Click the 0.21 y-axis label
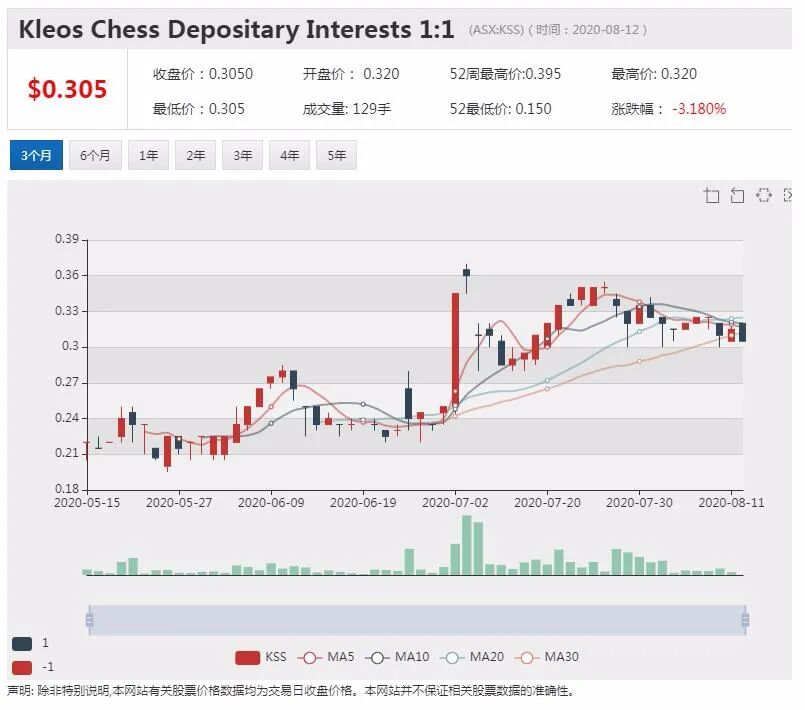 click(67, 453)
